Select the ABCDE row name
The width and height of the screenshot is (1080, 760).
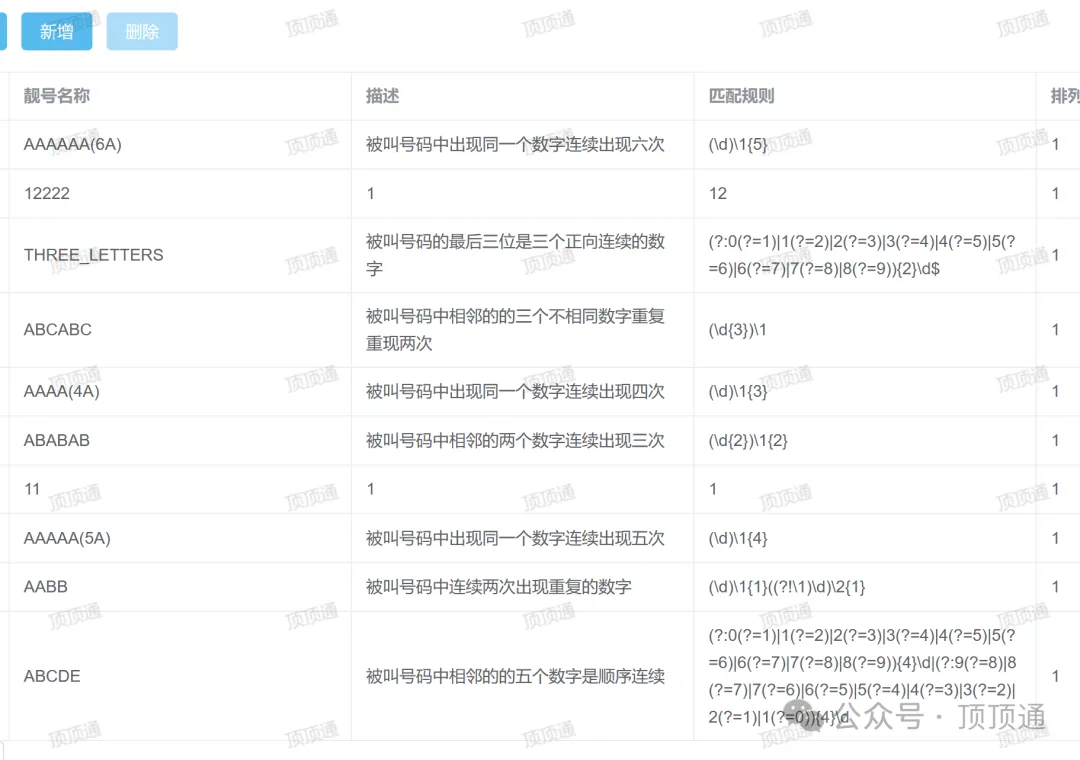(52, 676)
